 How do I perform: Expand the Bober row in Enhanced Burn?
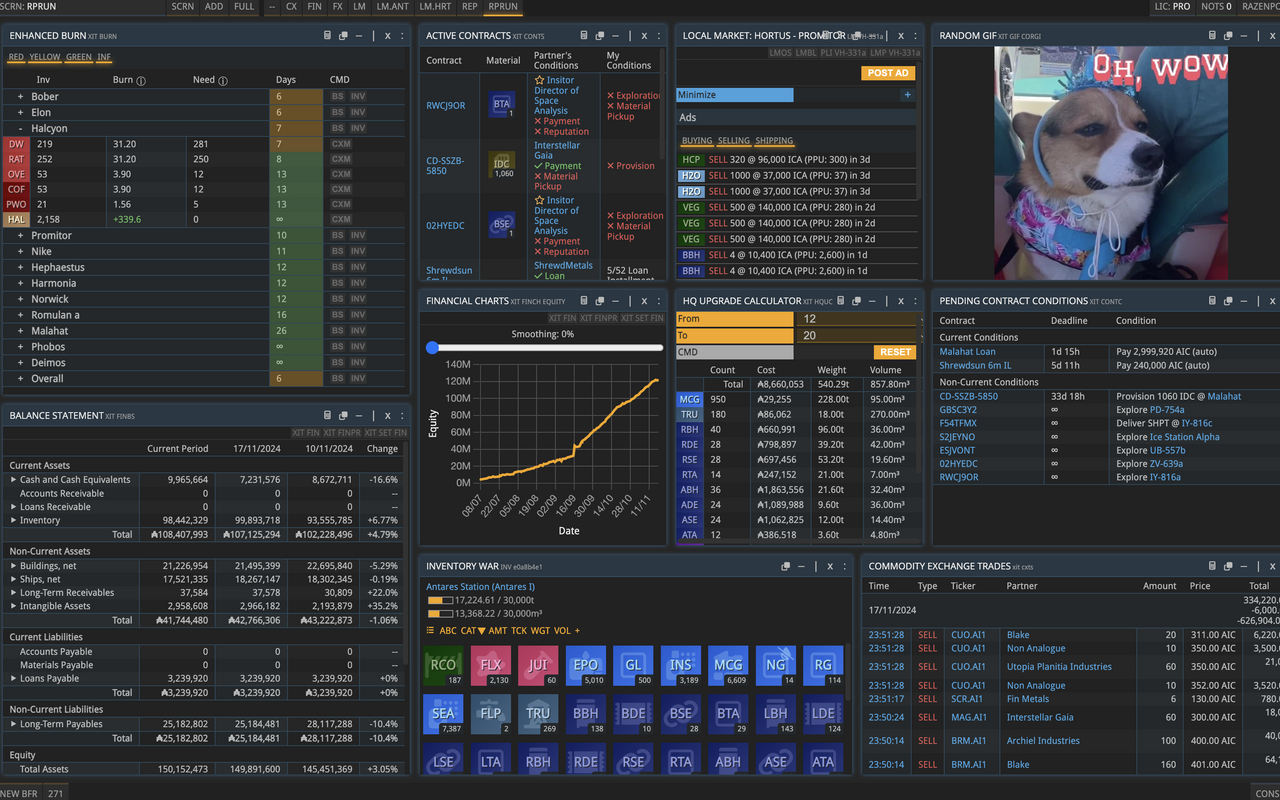coord(20,97)
